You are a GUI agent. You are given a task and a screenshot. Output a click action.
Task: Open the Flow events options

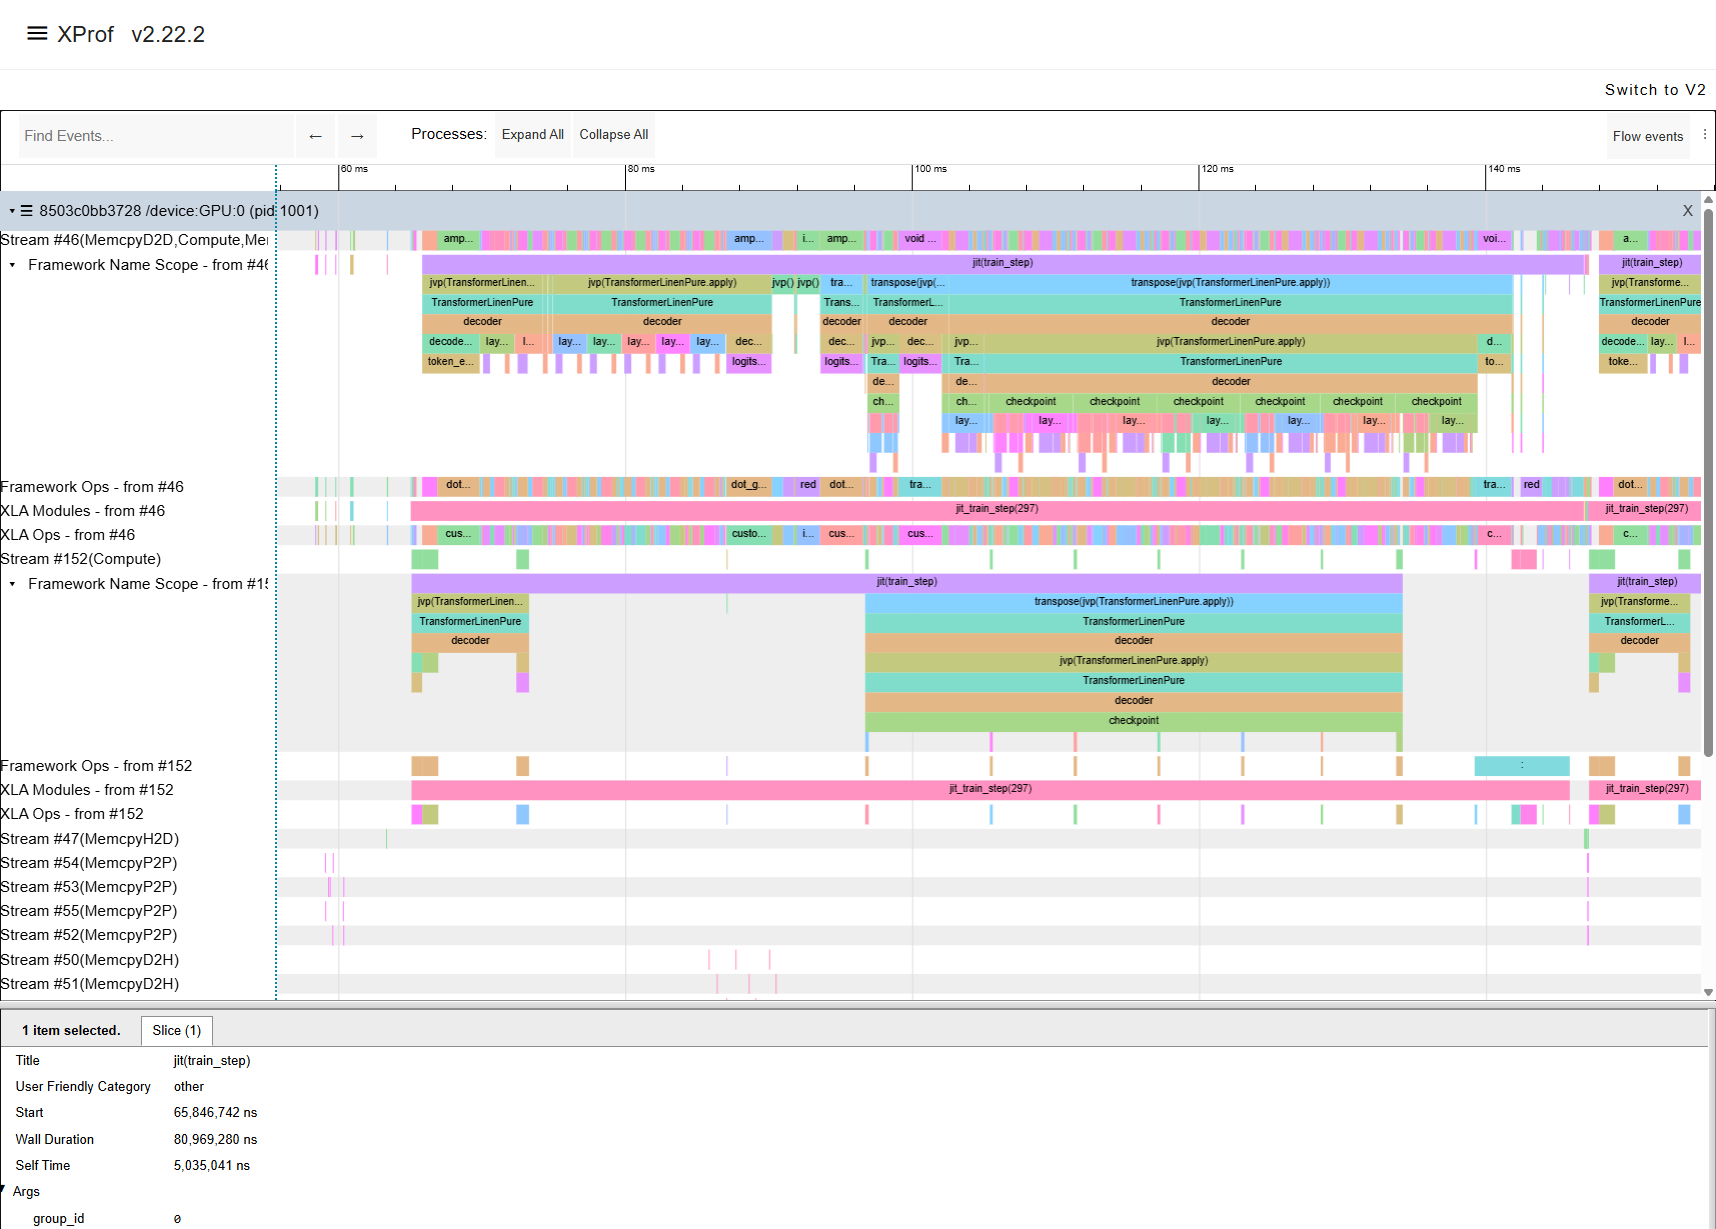point(1648,137)
